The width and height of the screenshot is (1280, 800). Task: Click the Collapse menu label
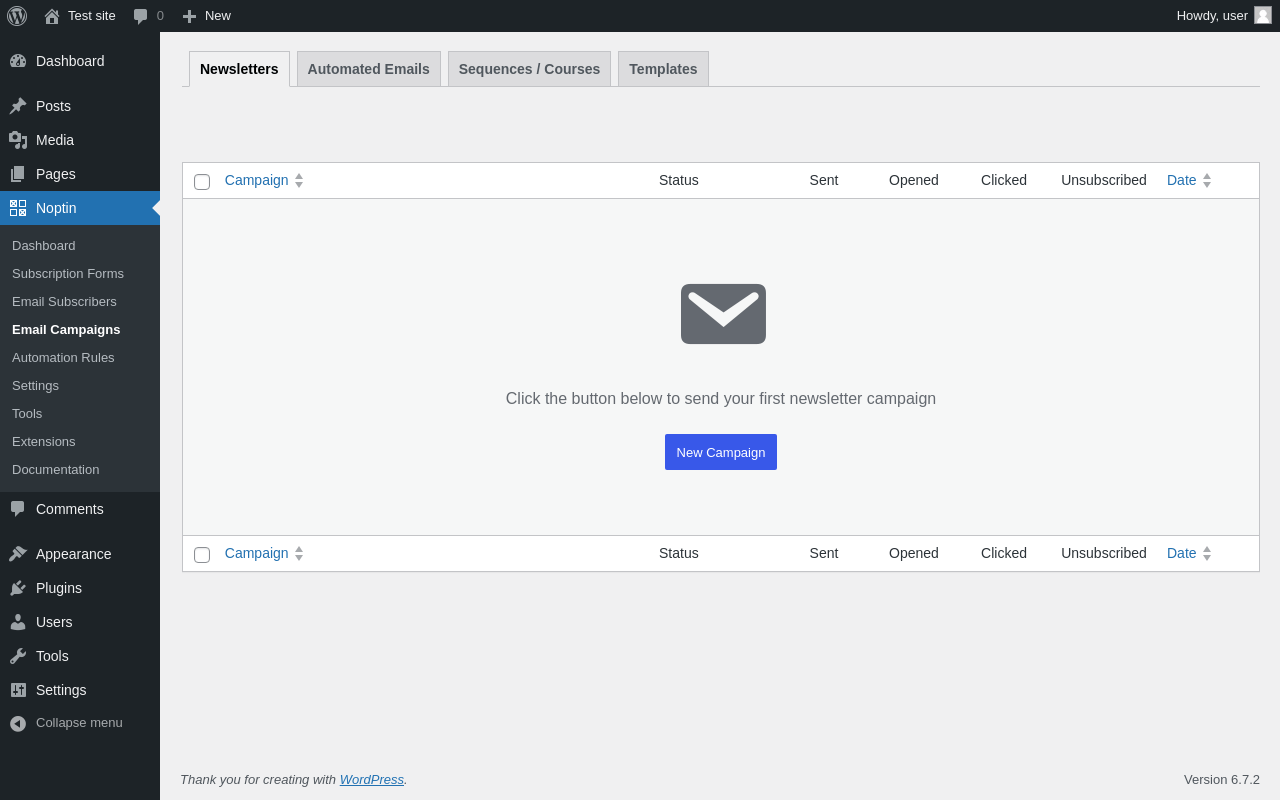click(79, 722)
